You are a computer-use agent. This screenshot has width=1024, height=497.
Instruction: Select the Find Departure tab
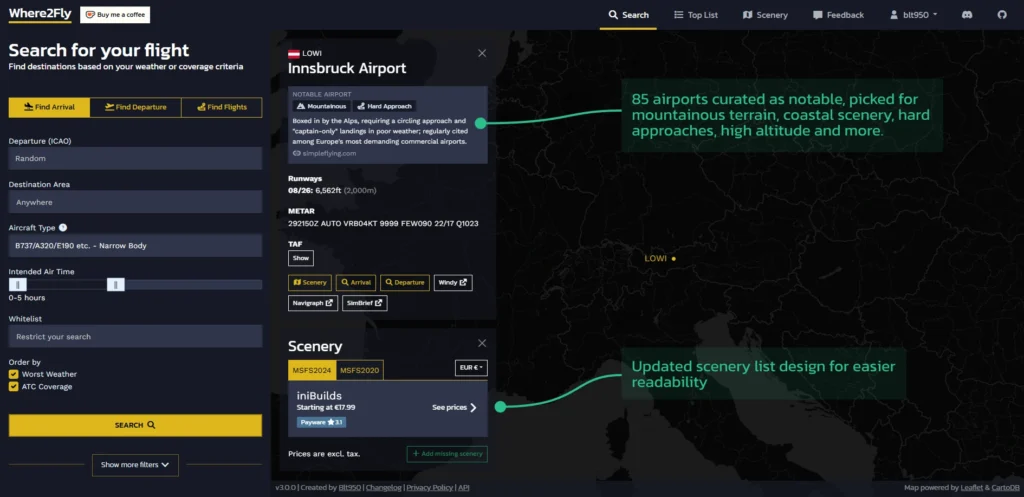click(135, 107)
